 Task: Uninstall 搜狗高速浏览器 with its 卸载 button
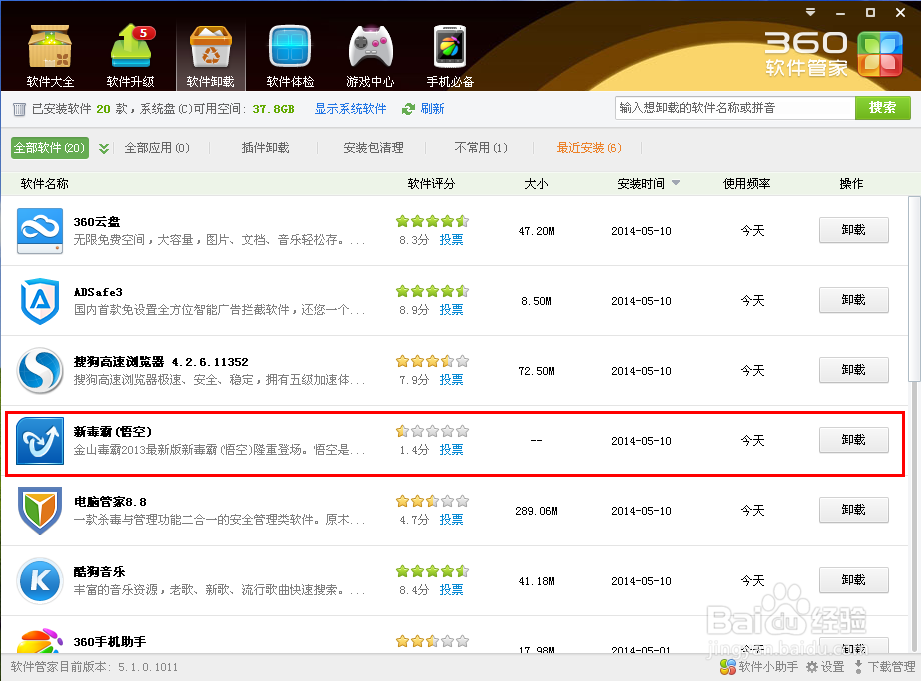click(x=853, y=370)
